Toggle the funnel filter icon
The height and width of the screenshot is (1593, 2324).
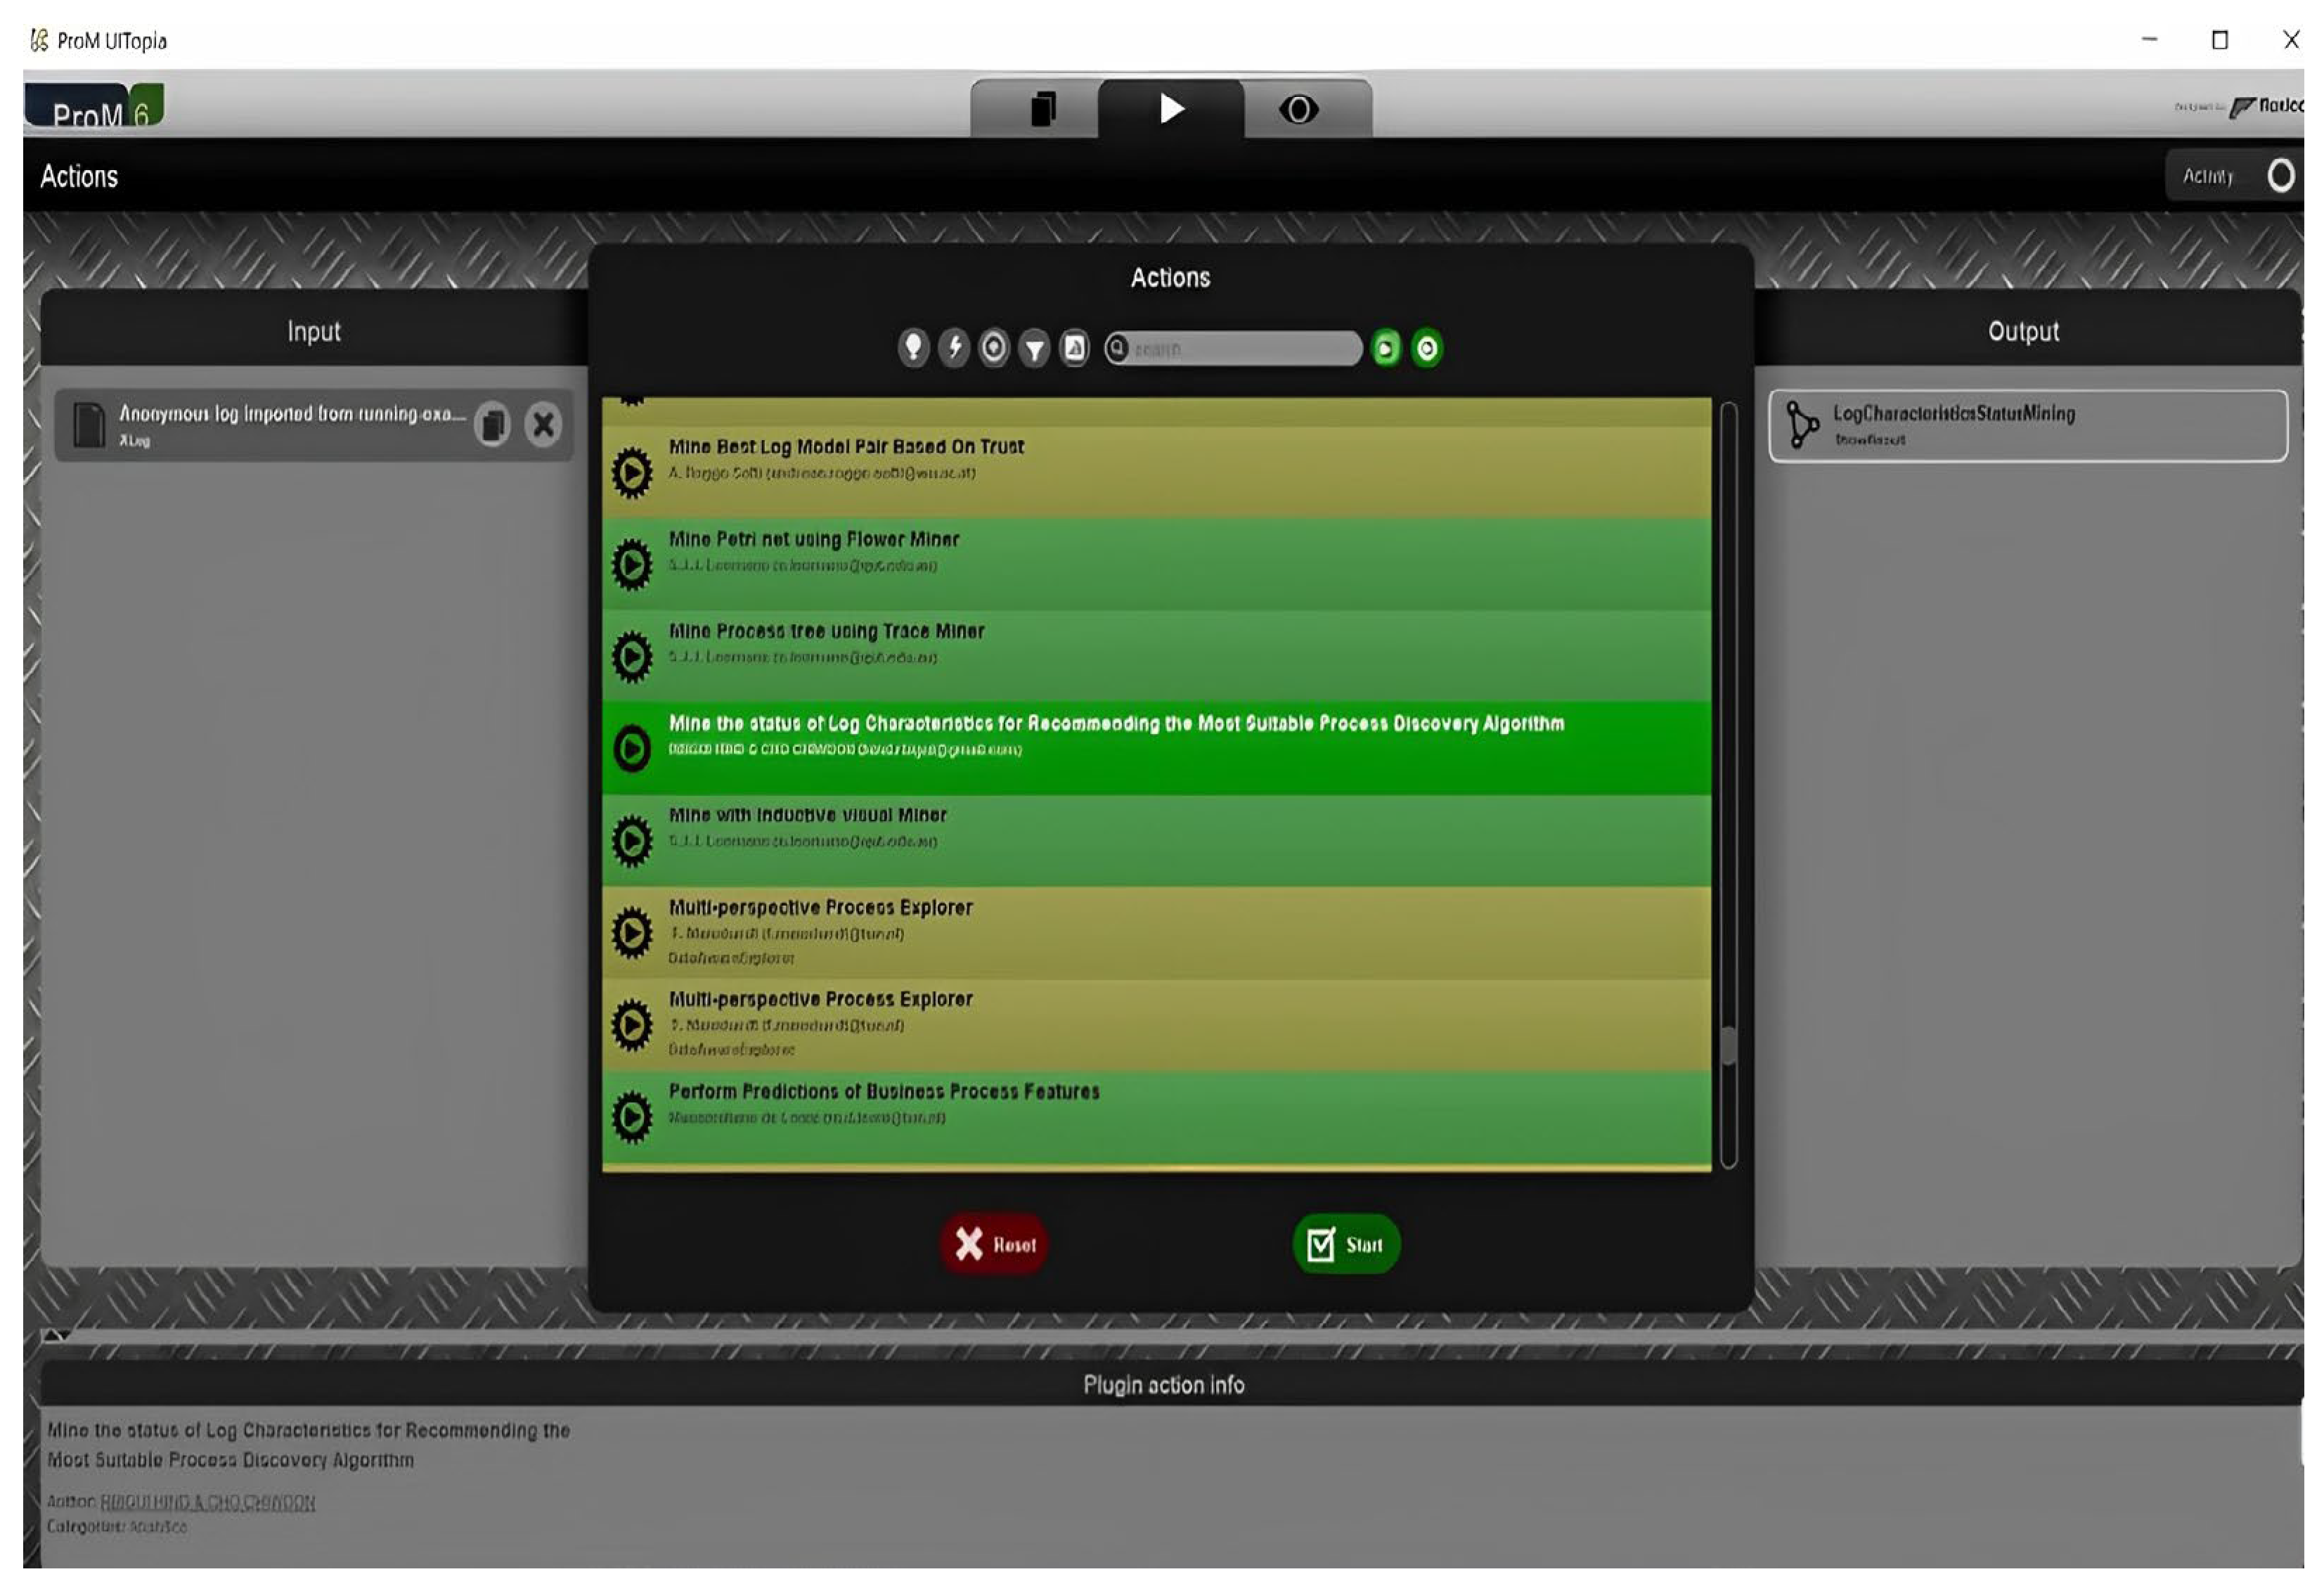click(x=1035, y=348)
